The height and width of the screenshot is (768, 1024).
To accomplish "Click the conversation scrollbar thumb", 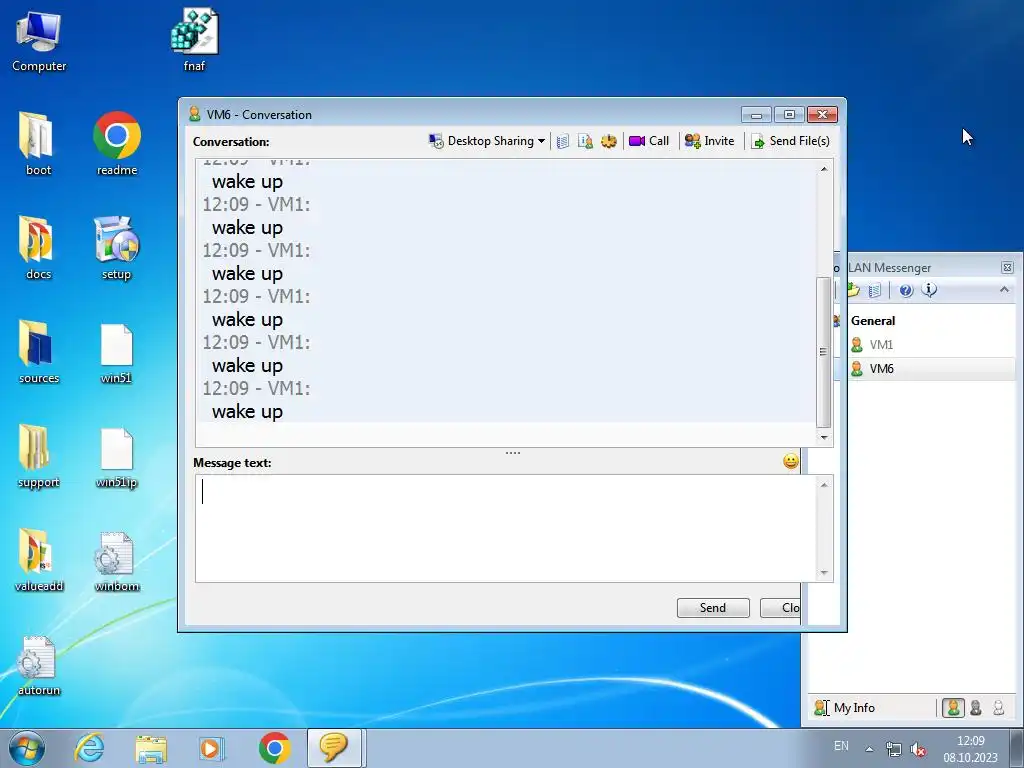I will (824, 352).
